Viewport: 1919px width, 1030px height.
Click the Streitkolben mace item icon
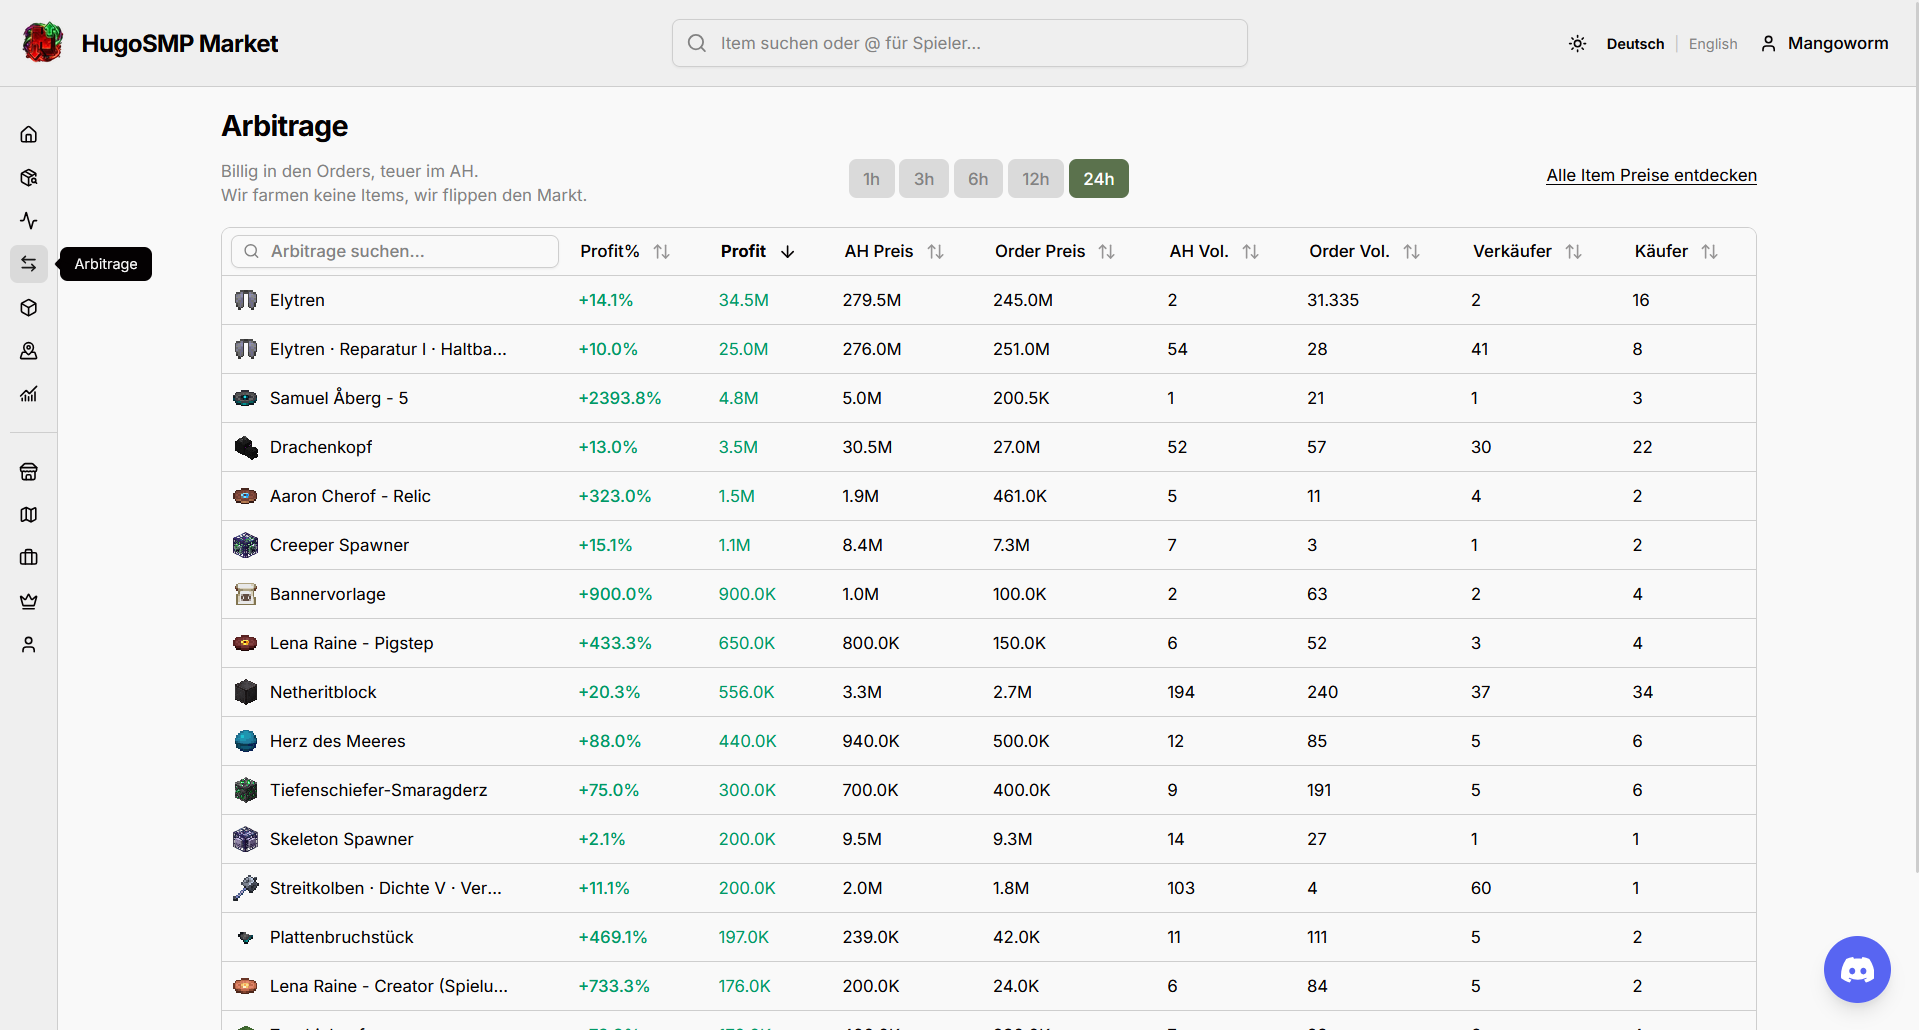click(x=246, y=888)
